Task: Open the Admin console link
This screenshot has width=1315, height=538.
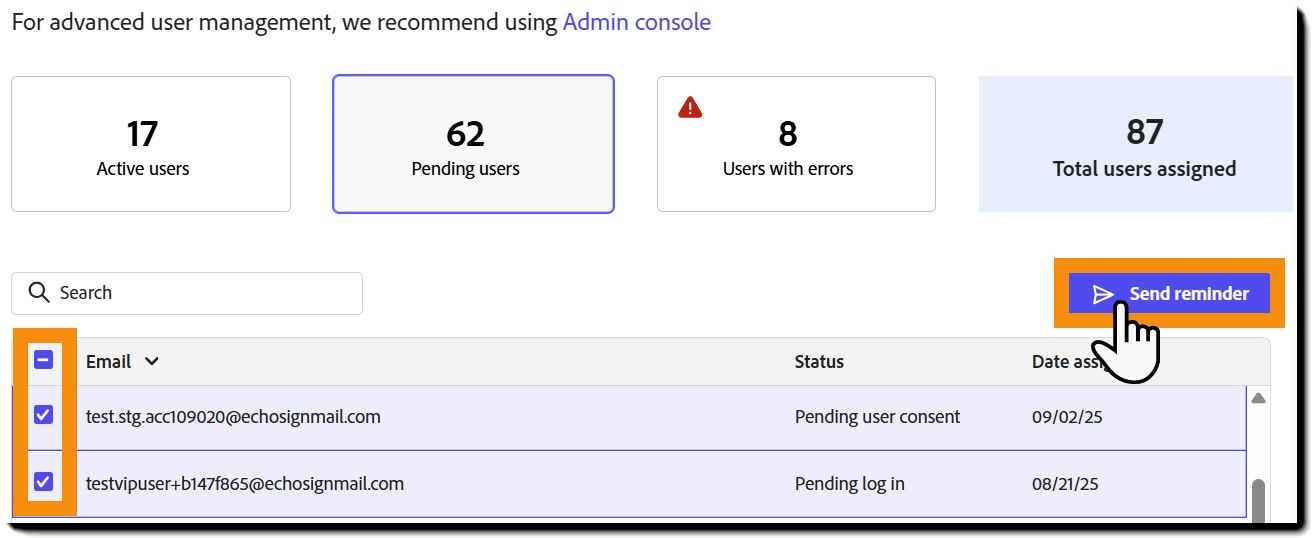Action: coord(636,22)
